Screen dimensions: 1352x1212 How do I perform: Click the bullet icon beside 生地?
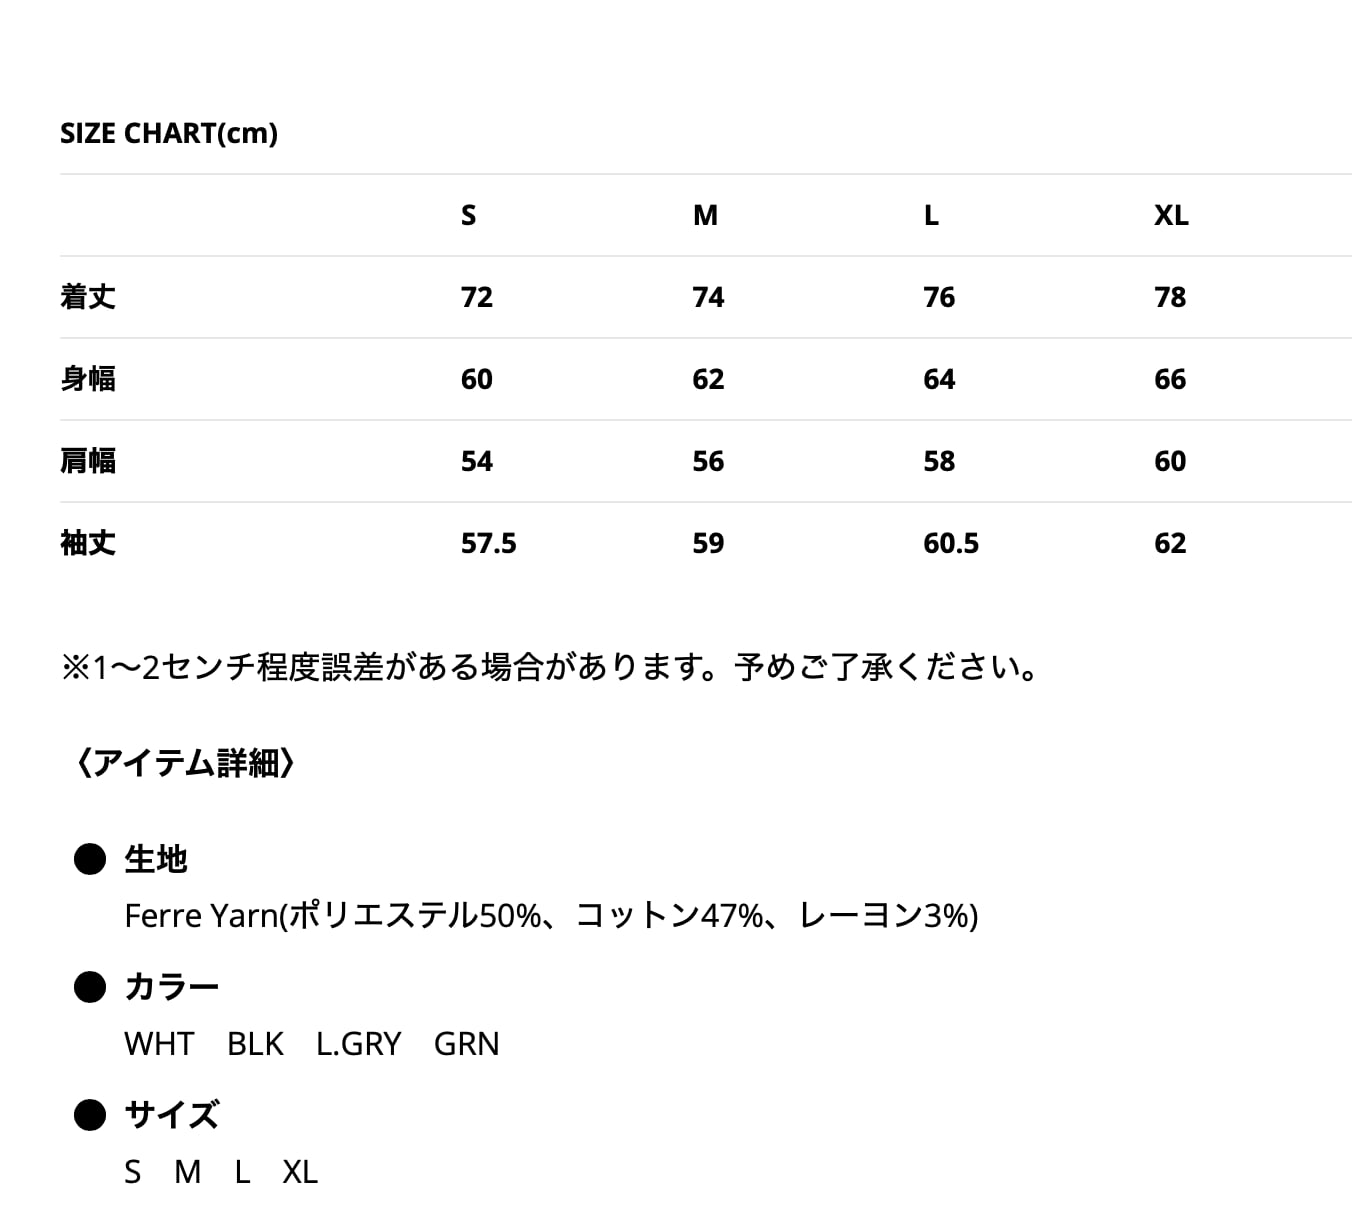click(90, 859)
